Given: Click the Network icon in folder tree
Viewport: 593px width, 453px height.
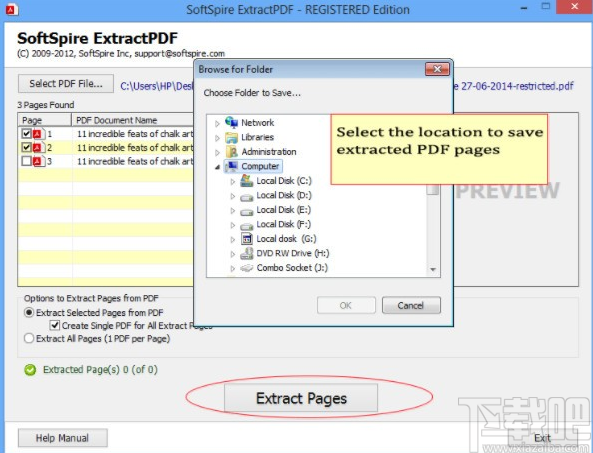Looking at the screenshot, I should click(x=231, y=122).
